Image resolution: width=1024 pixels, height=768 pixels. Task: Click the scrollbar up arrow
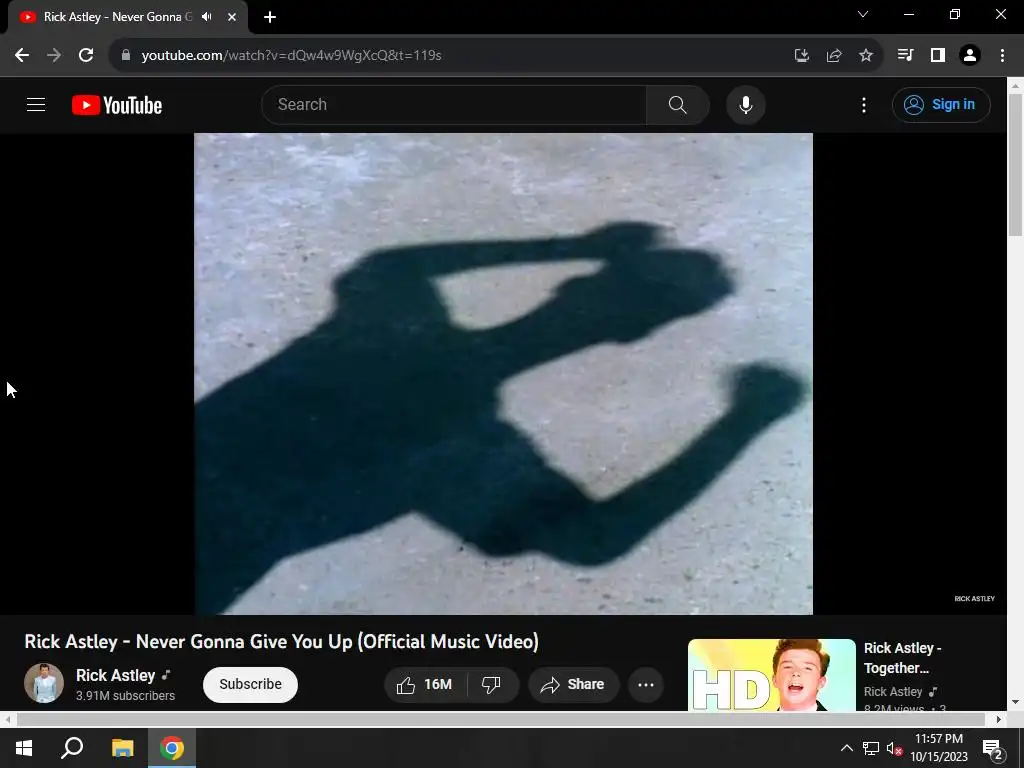(1016, 85)
